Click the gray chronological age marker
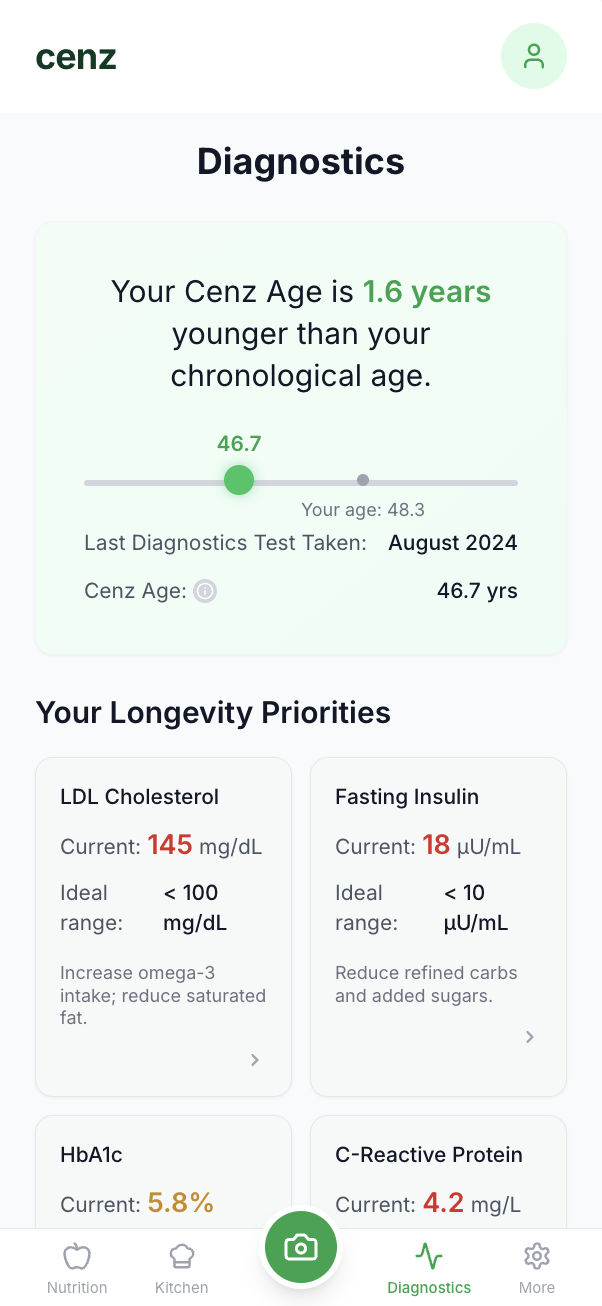602x1306 pixels. coord(363,480)
